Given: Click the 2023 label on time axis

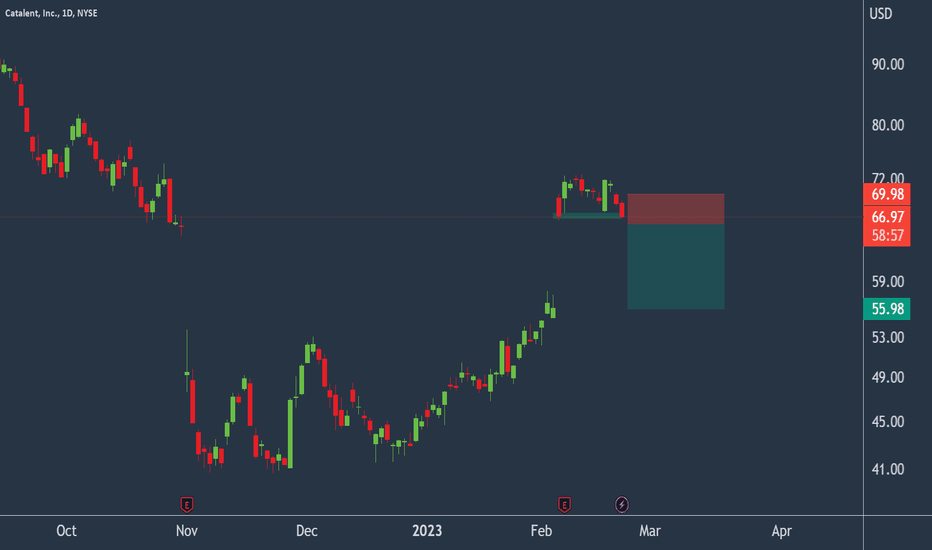Looking at the screenshot, I should pos(427,531).
